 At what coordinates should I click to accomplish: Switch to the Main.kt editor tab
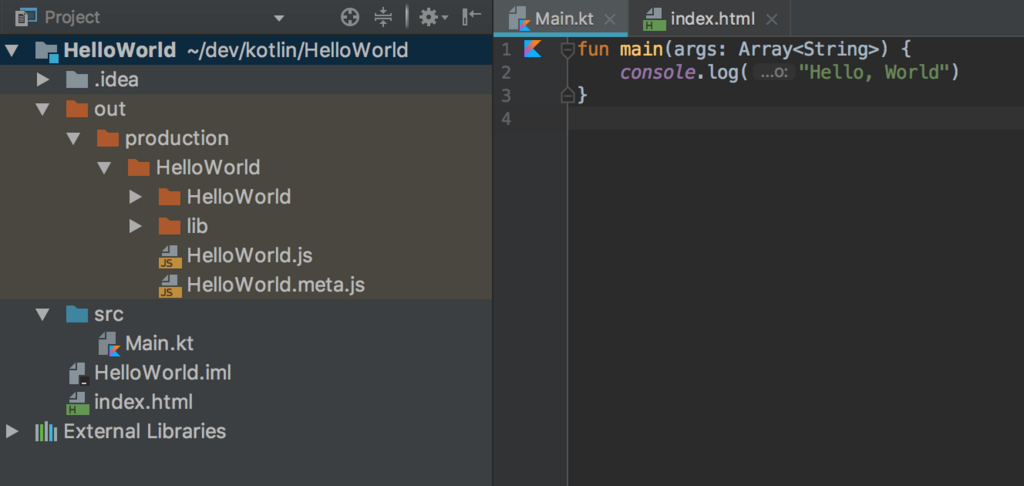tap(560, 18)
